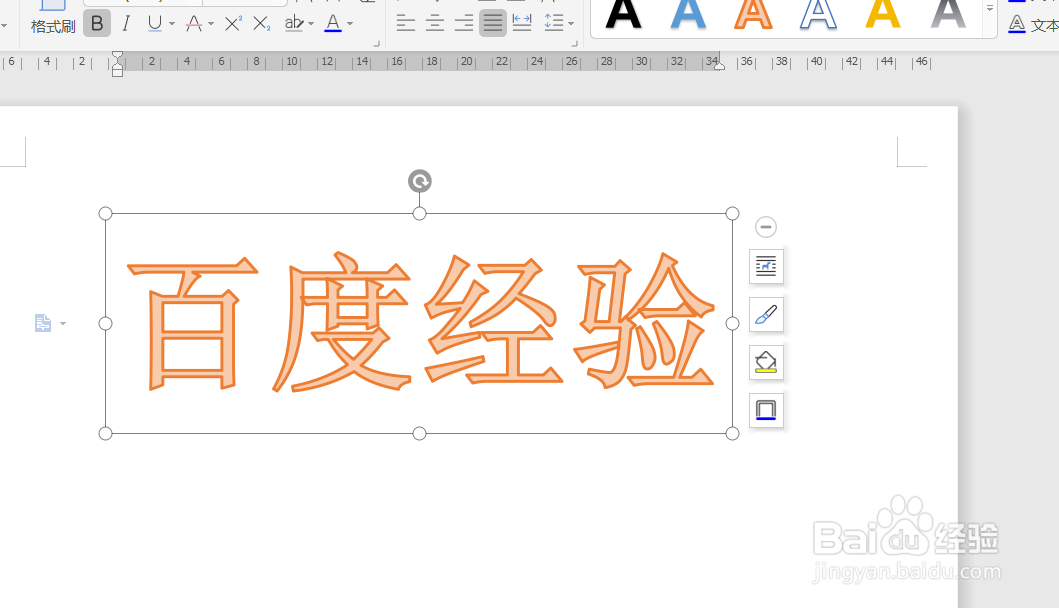Center align the text
The image size is (1059, 608).
(435, 24)
